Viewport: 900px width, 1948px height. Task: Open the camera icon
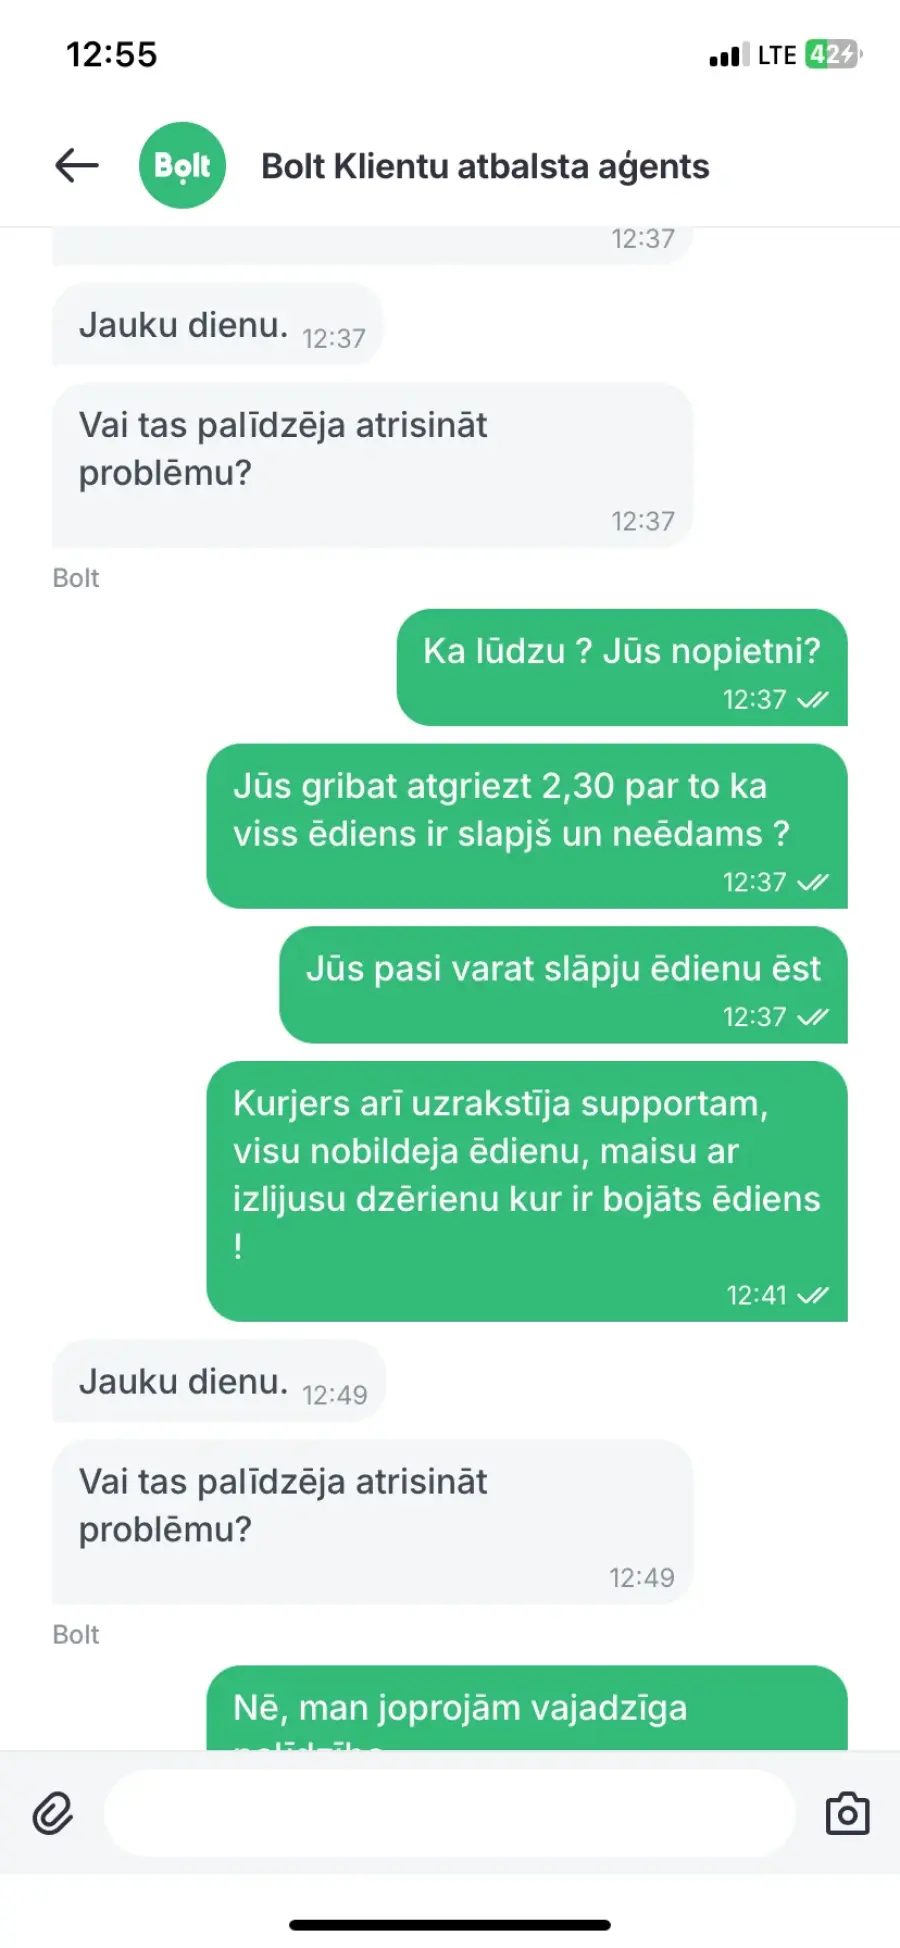coord(847,1813)
